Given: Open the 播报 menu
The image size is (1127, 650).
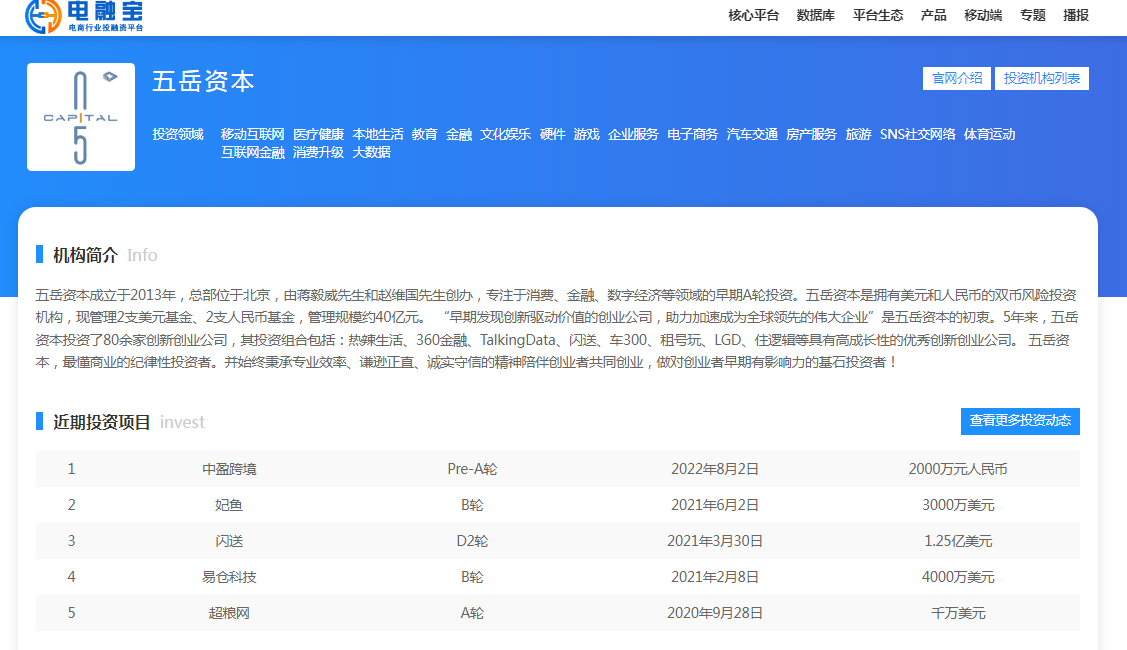Looking at the screenshot, I should (x=1076, y=16).
